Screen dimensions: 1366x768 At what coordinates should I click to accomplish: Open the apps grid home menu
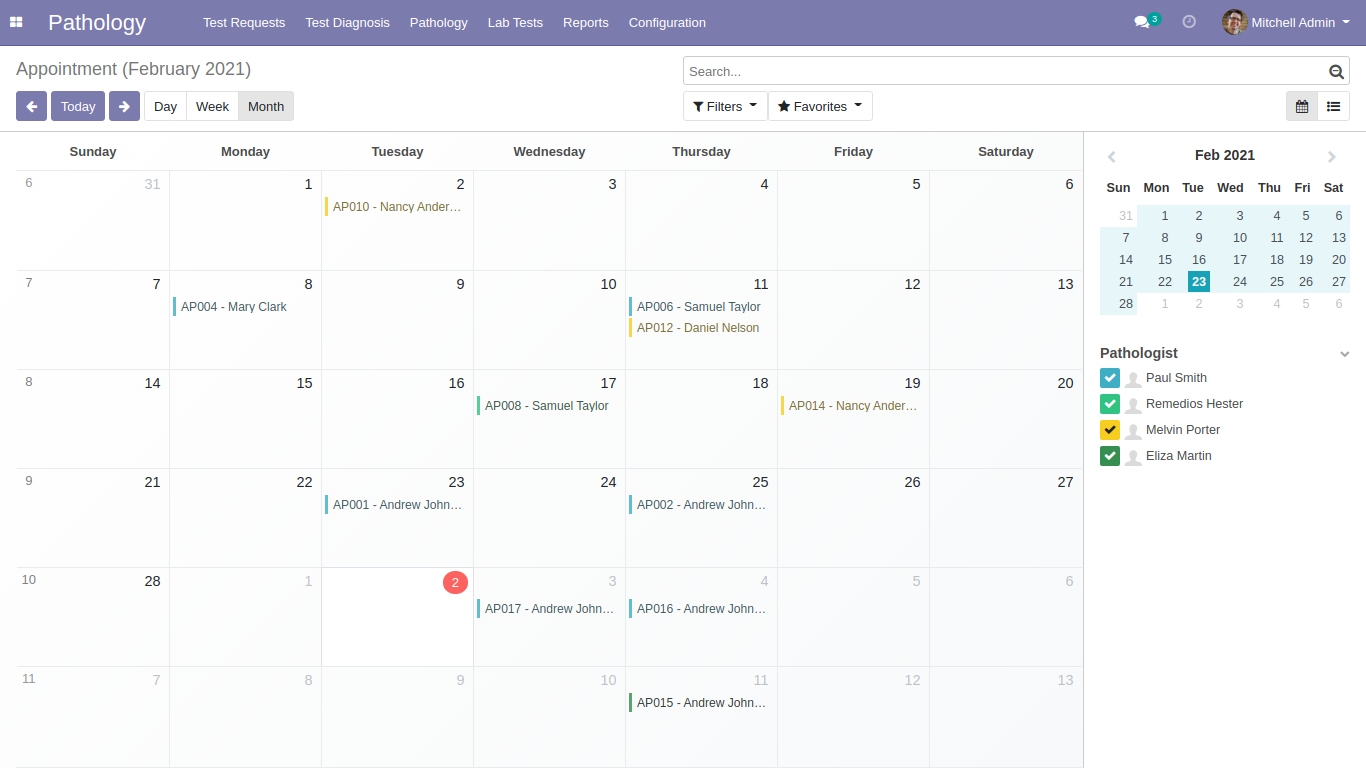[16, 22]
